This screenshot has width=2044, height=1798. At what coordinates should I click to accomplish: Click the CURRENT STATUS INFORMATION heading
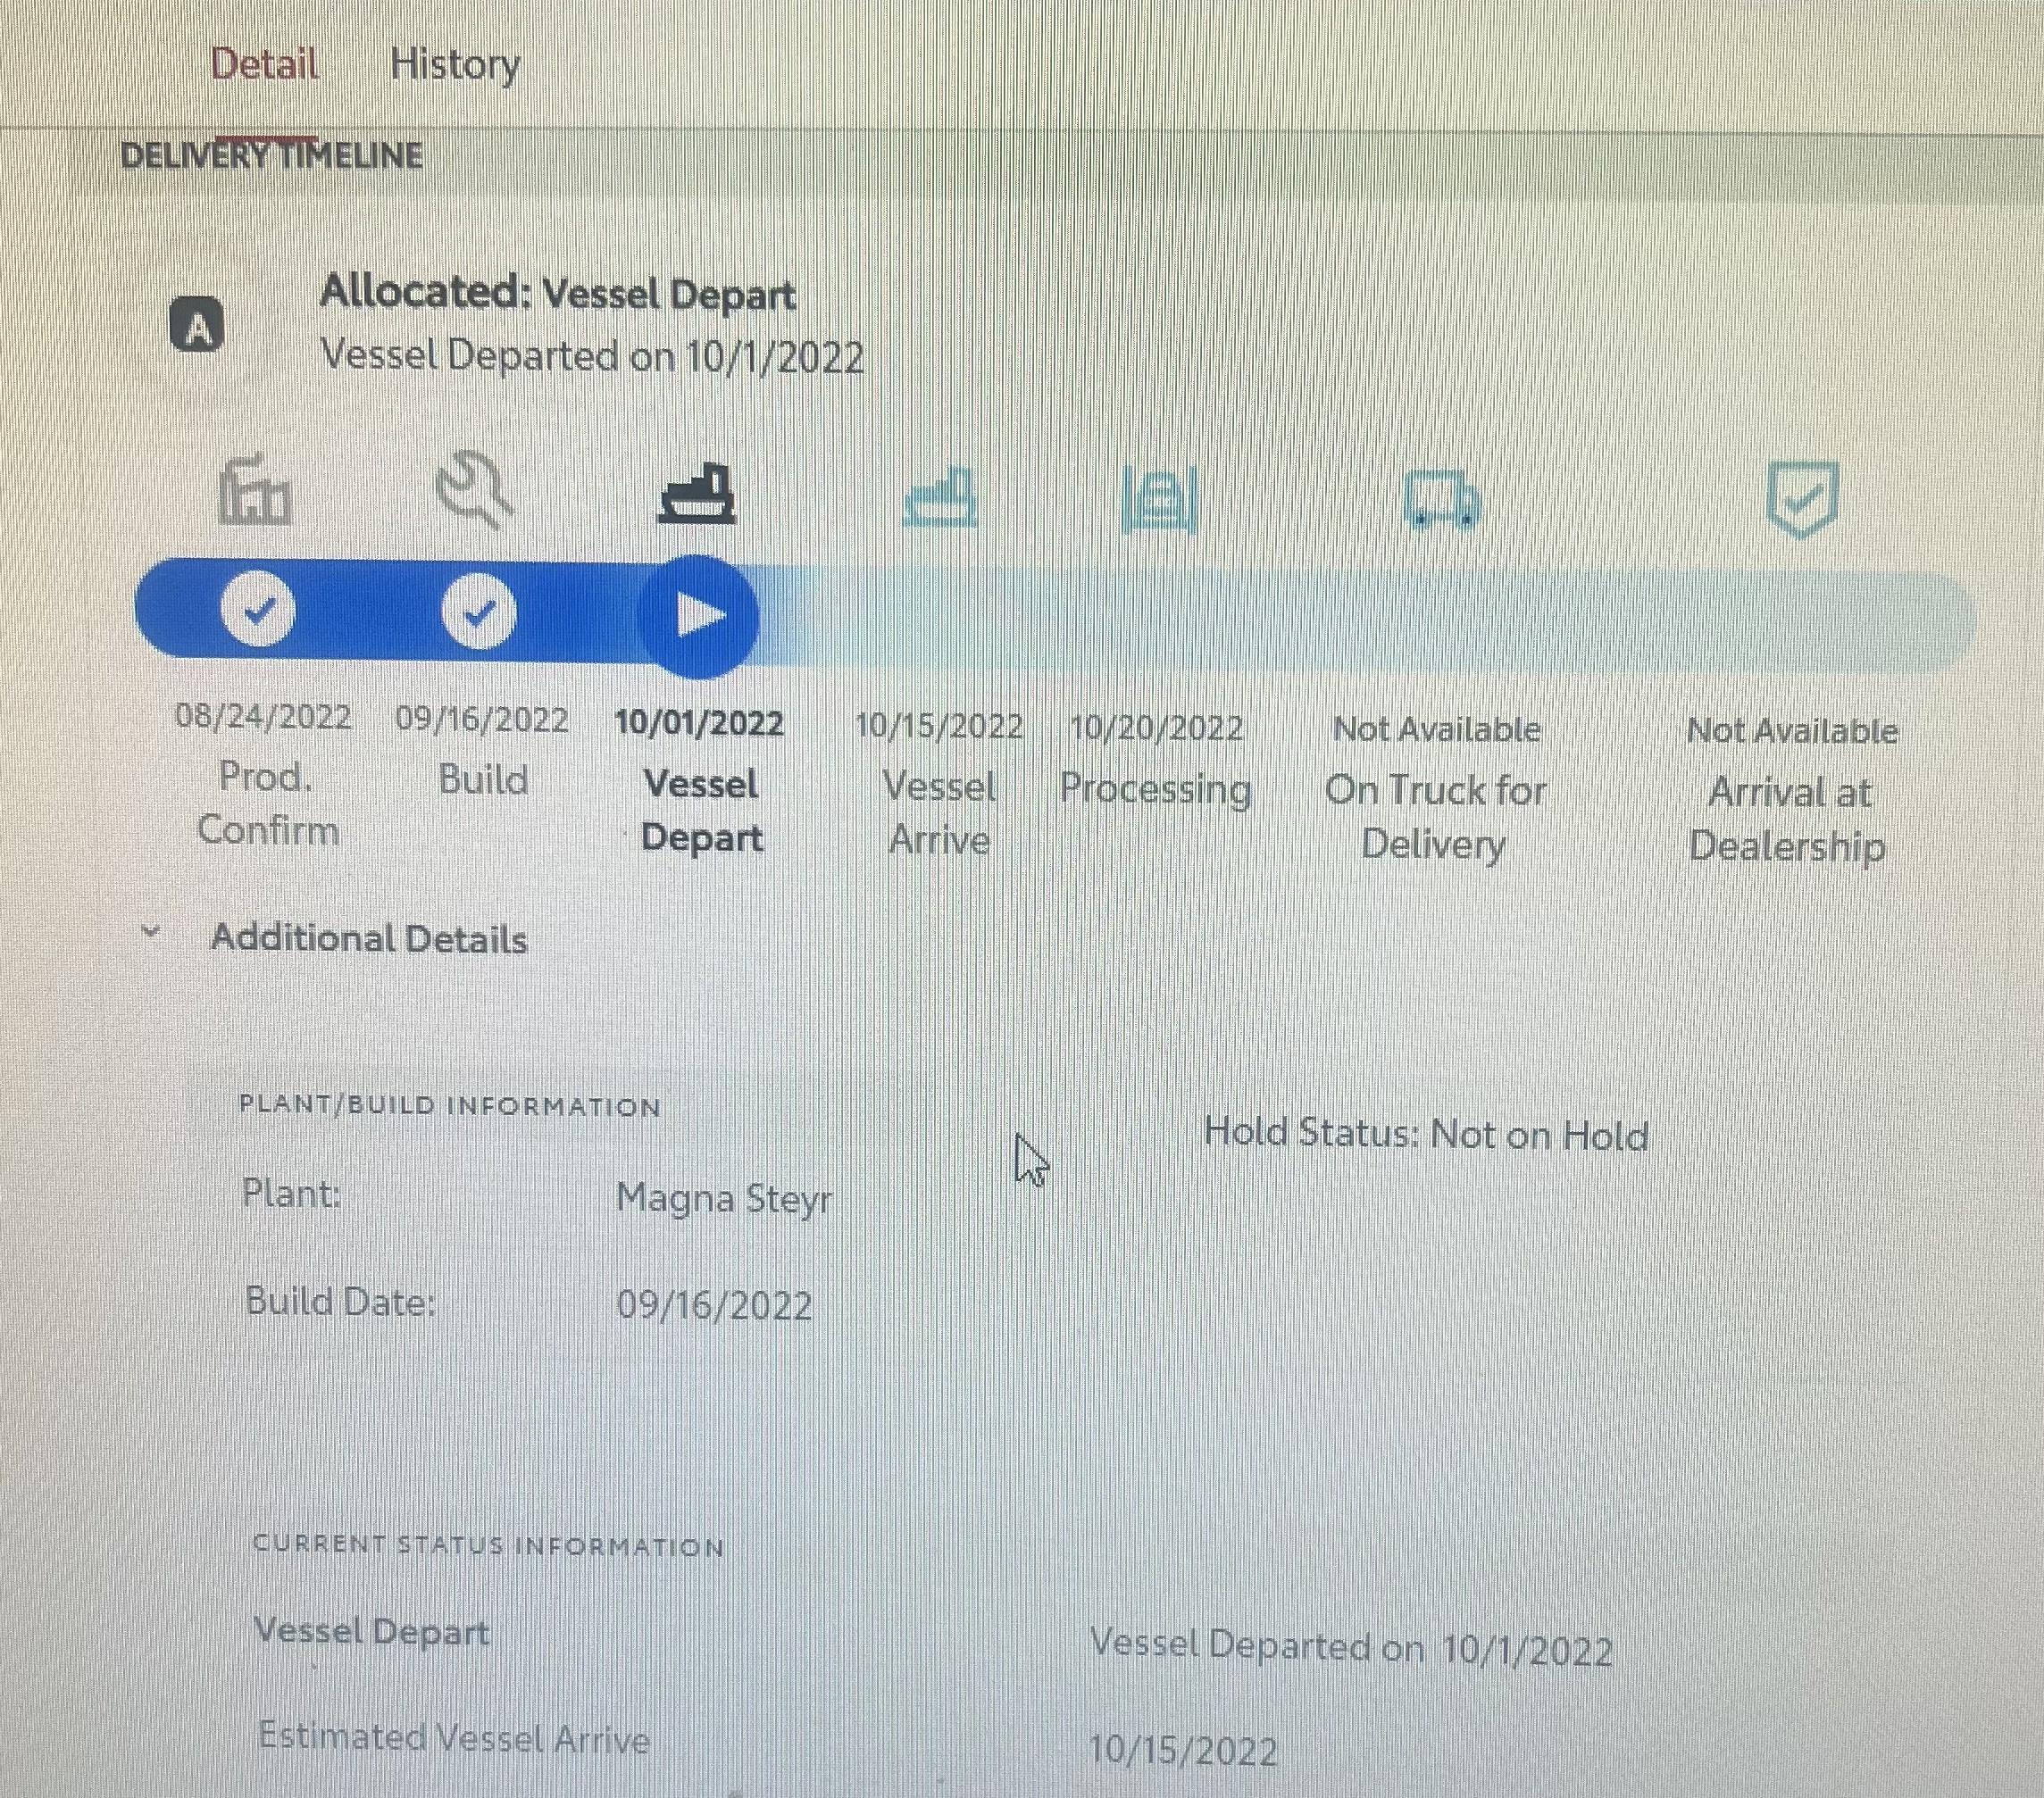(x=489, y=1545)
